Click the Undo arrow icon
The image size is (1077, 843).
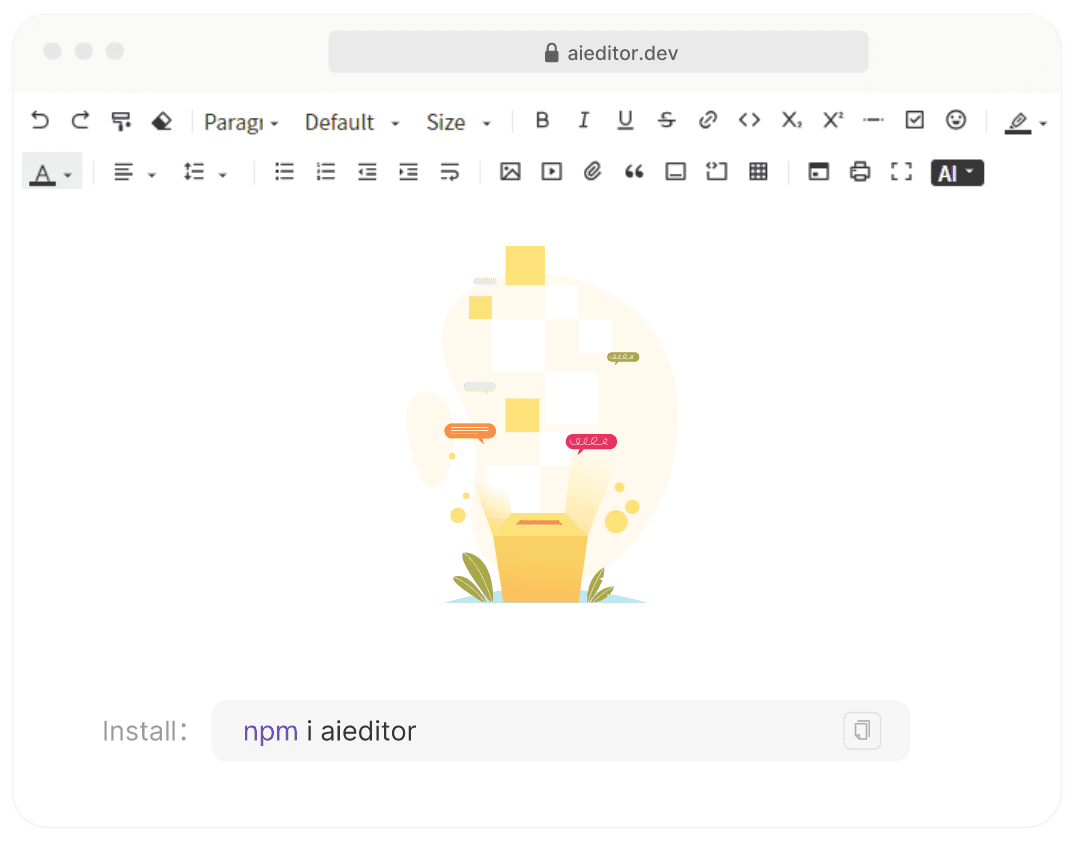click(40, 121)
